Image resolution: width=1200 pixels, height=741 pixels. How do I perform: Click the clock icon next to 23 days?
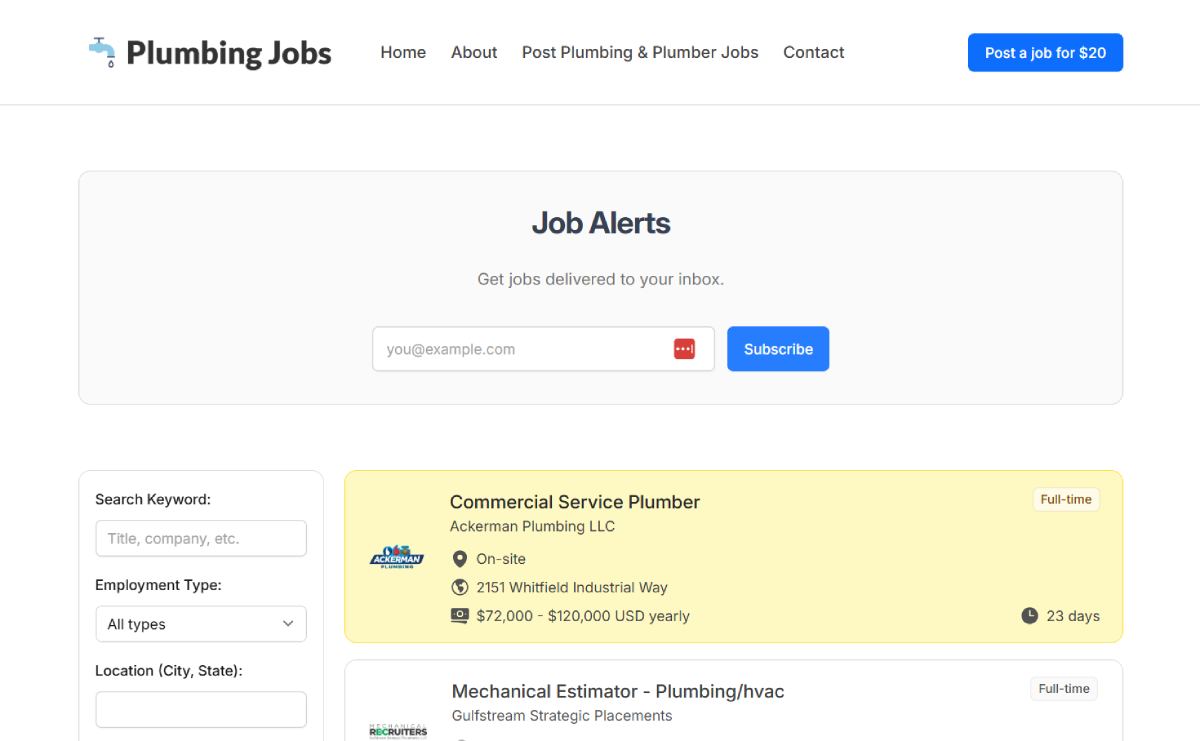(1029, 616)
